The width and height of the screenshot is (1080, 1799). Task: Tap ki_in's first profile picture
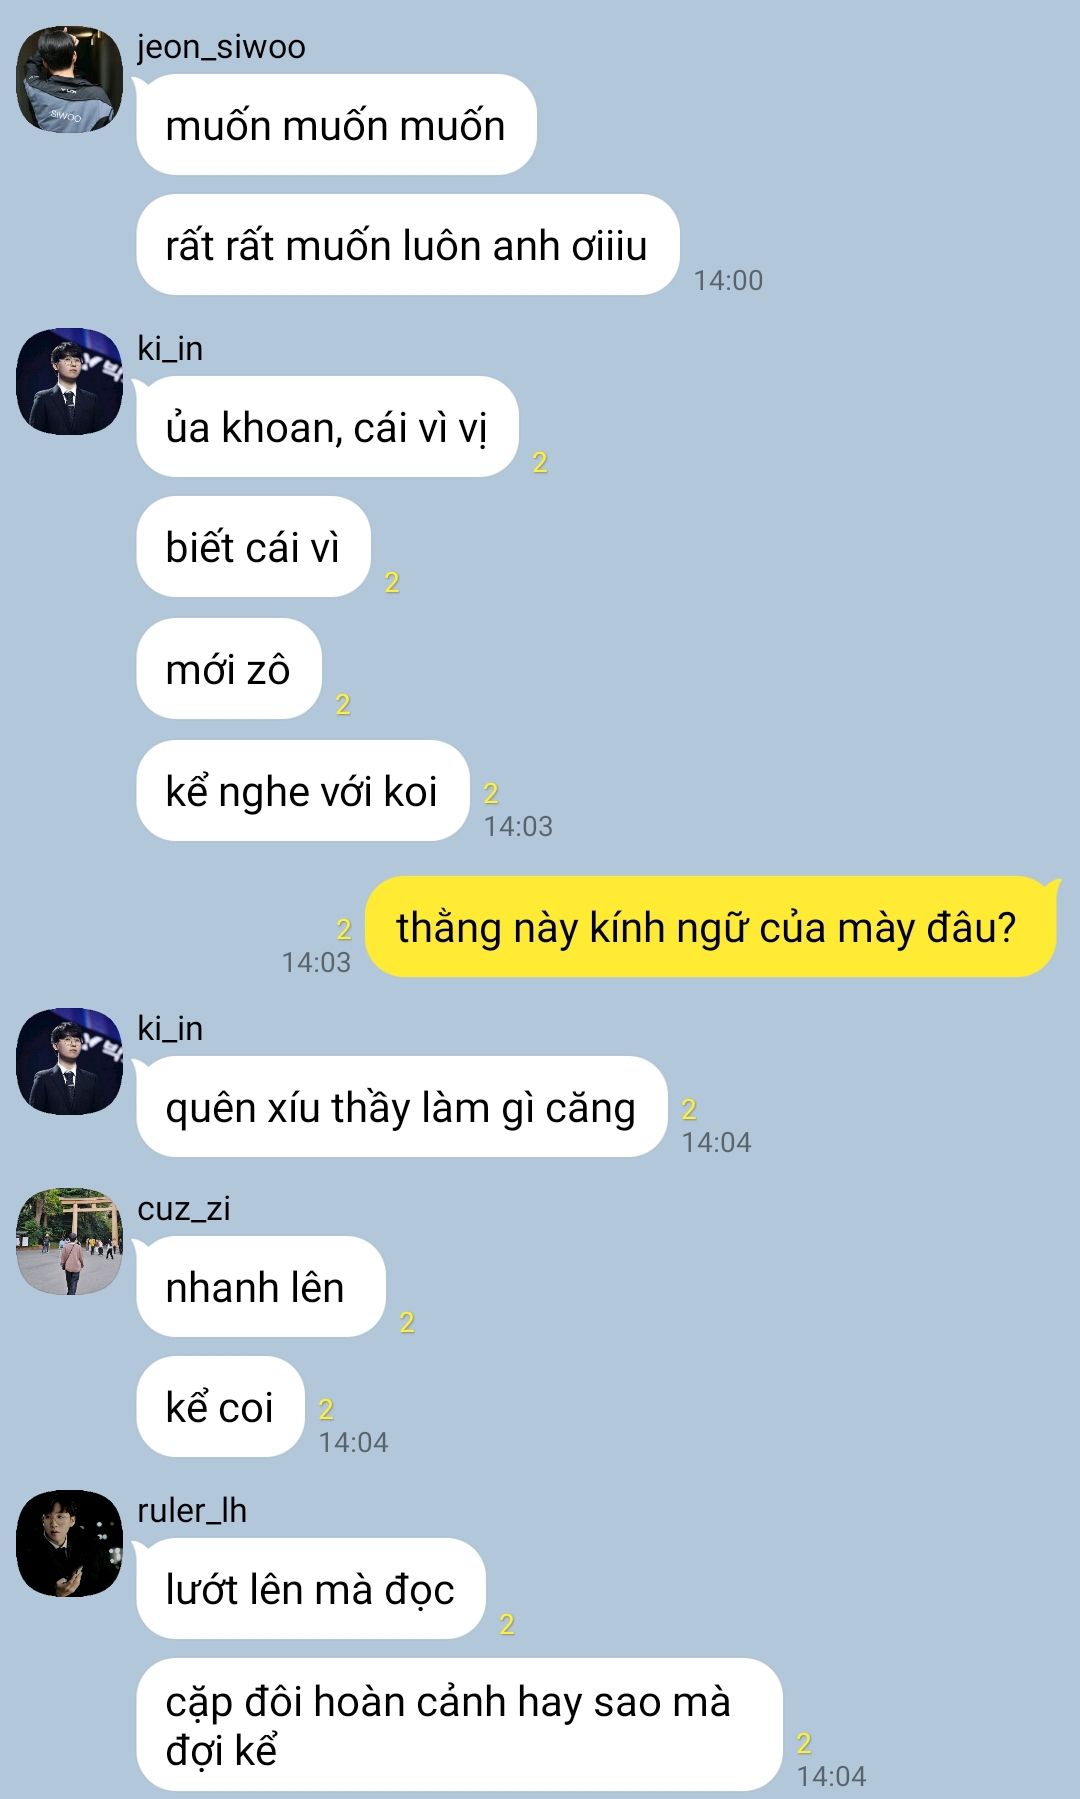69,382
